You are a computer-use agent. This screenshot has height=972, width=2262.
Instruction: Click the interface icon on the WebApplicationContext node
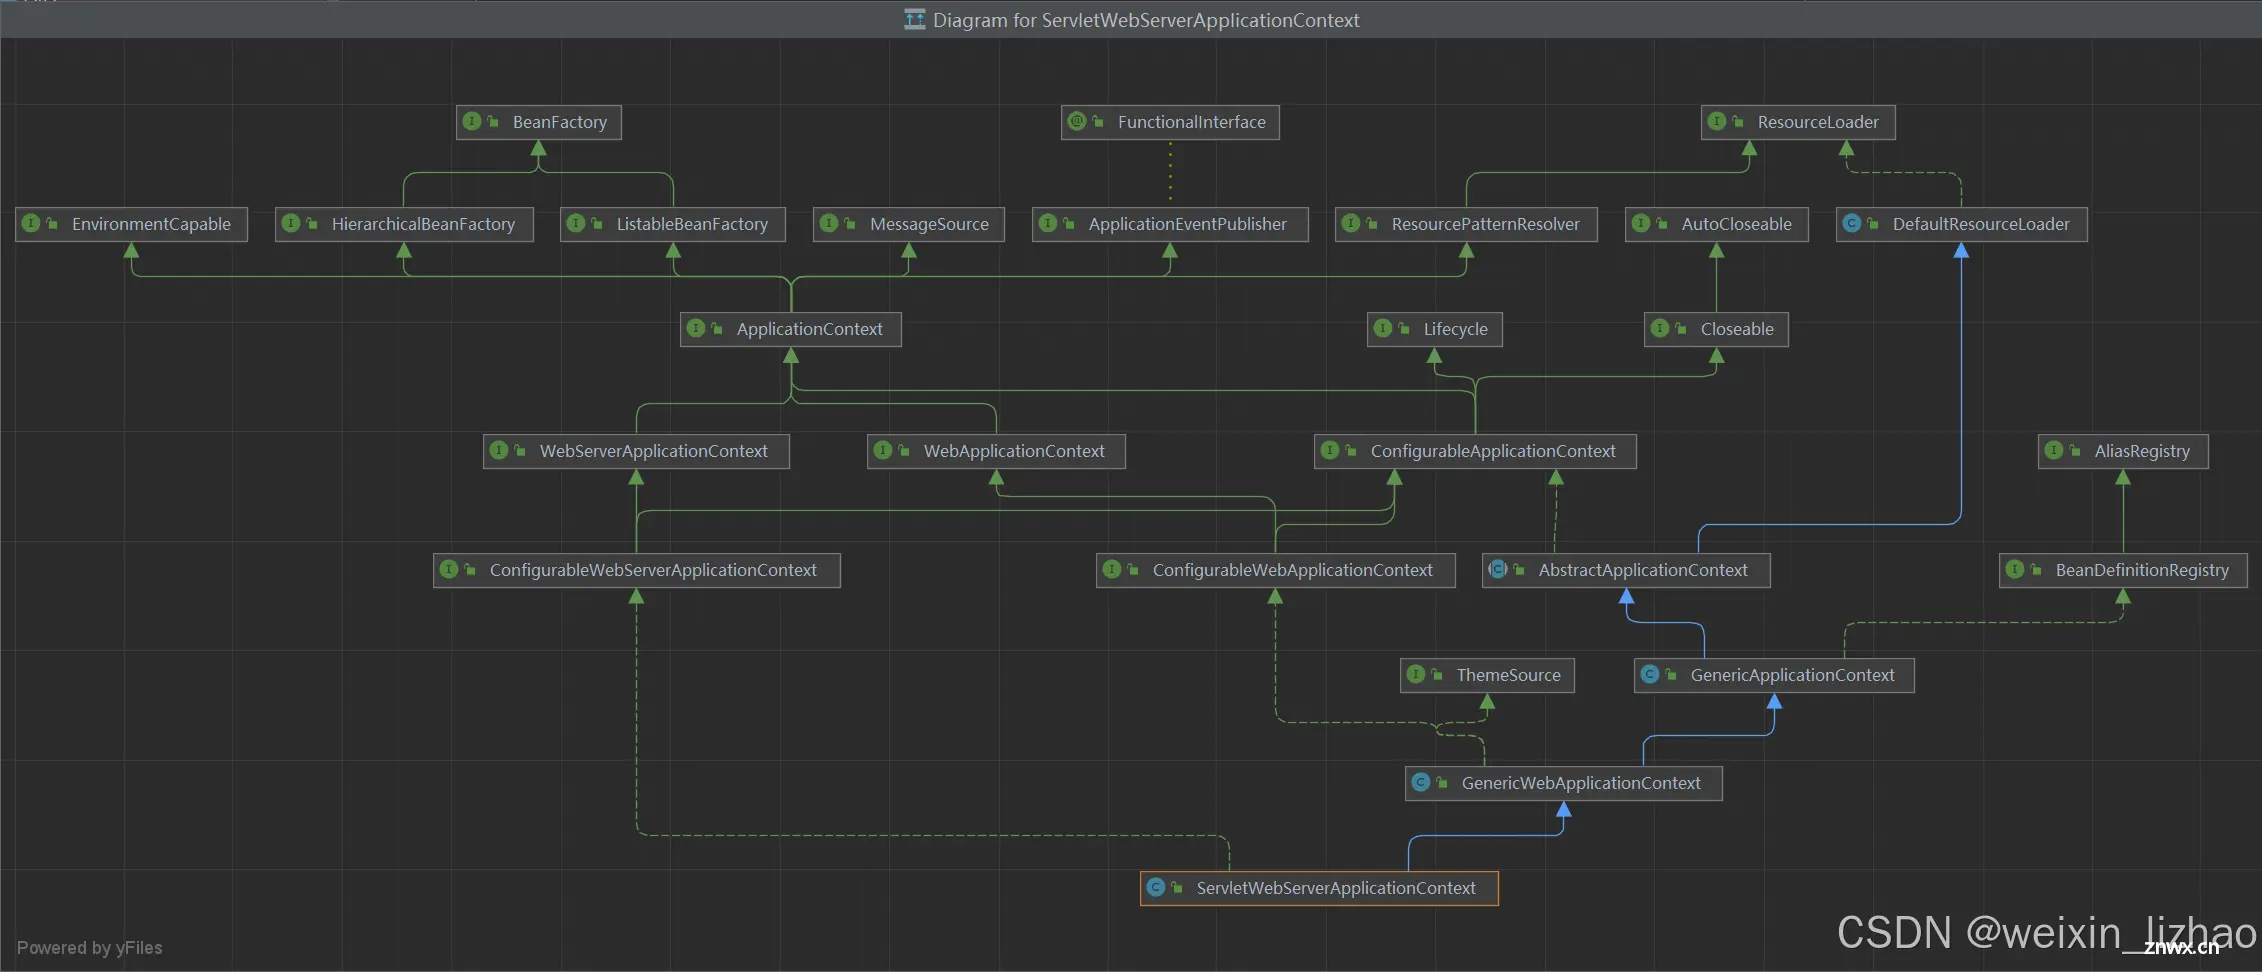tap(883, 450)
